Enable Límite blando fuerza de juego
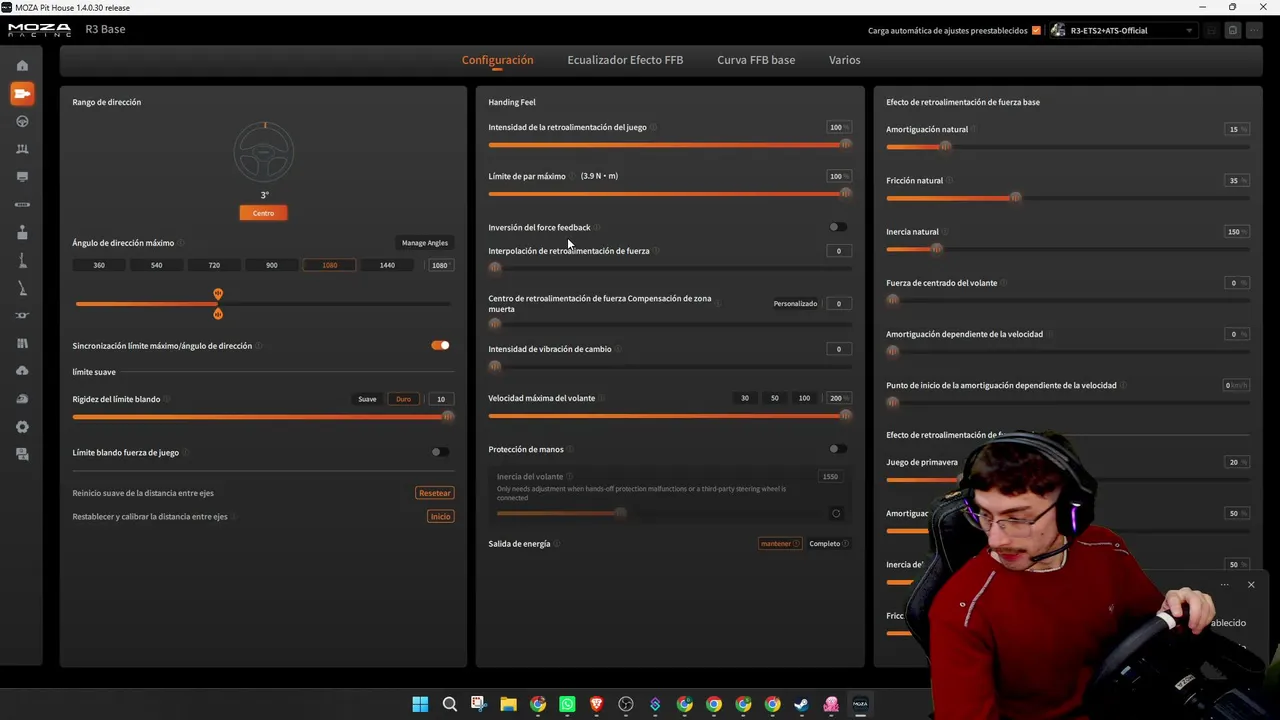 (440, 452)
